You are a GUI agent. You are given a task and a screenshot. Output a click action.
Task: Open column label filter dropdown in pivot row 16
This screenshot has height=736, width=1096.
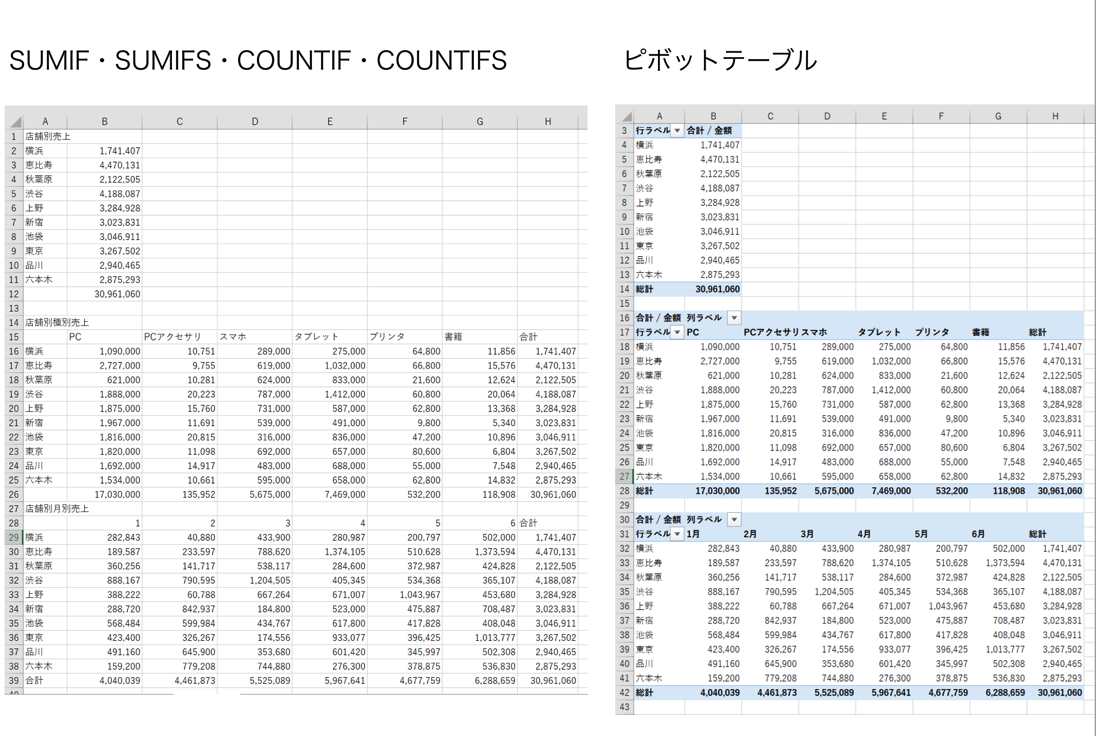click(x=734, y=318)
